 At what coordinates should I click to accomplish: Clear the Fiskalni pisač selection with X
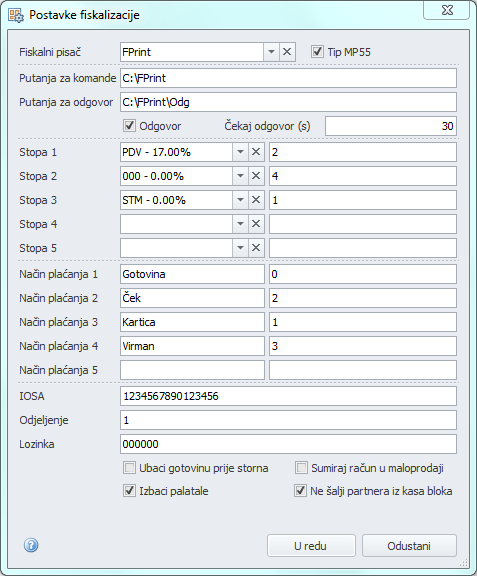[x=287, y=52]
